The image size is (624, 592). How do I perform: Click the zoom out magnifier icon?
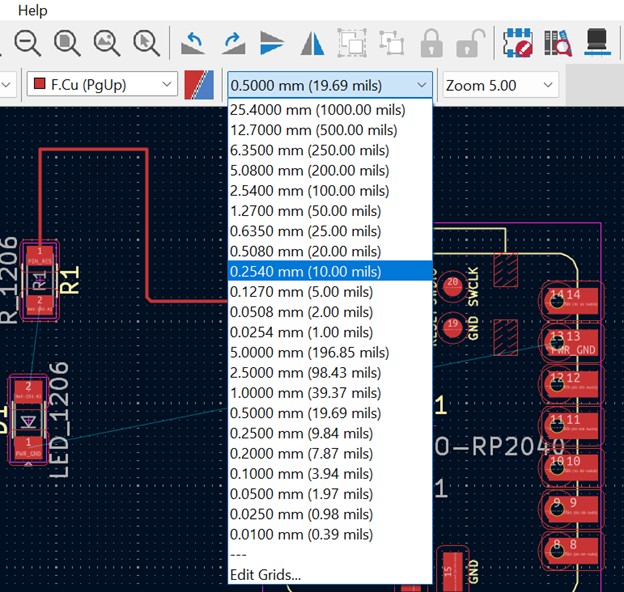pyautogui.click(x=27, y=42)
